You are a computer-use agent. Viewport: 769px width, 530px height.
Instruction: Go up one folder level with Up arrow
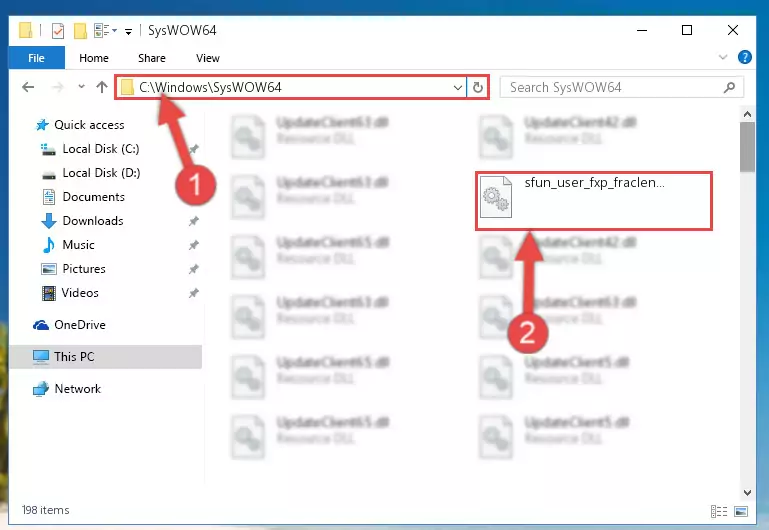[x=102, y=87]
